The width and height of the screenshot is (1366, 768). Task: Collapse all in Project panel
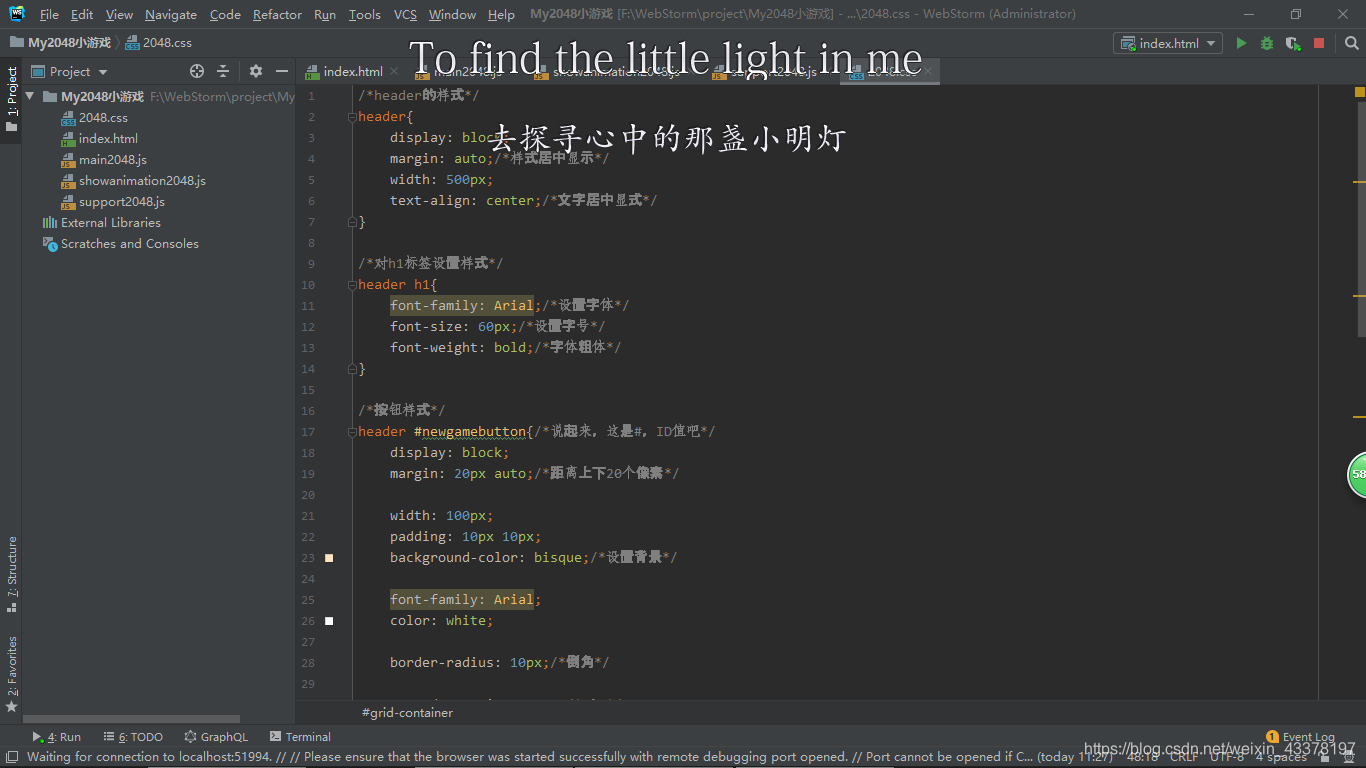(x=223, y=71)
